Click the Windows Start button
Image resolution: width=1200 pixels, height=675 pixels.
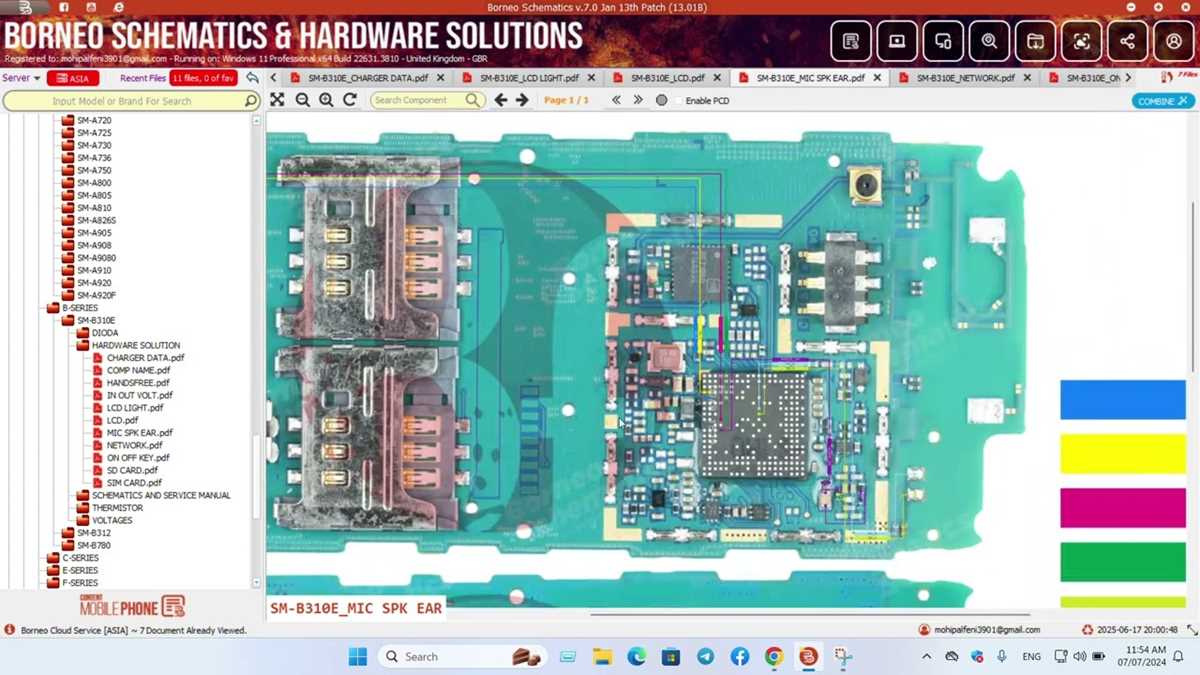(357, 657)
